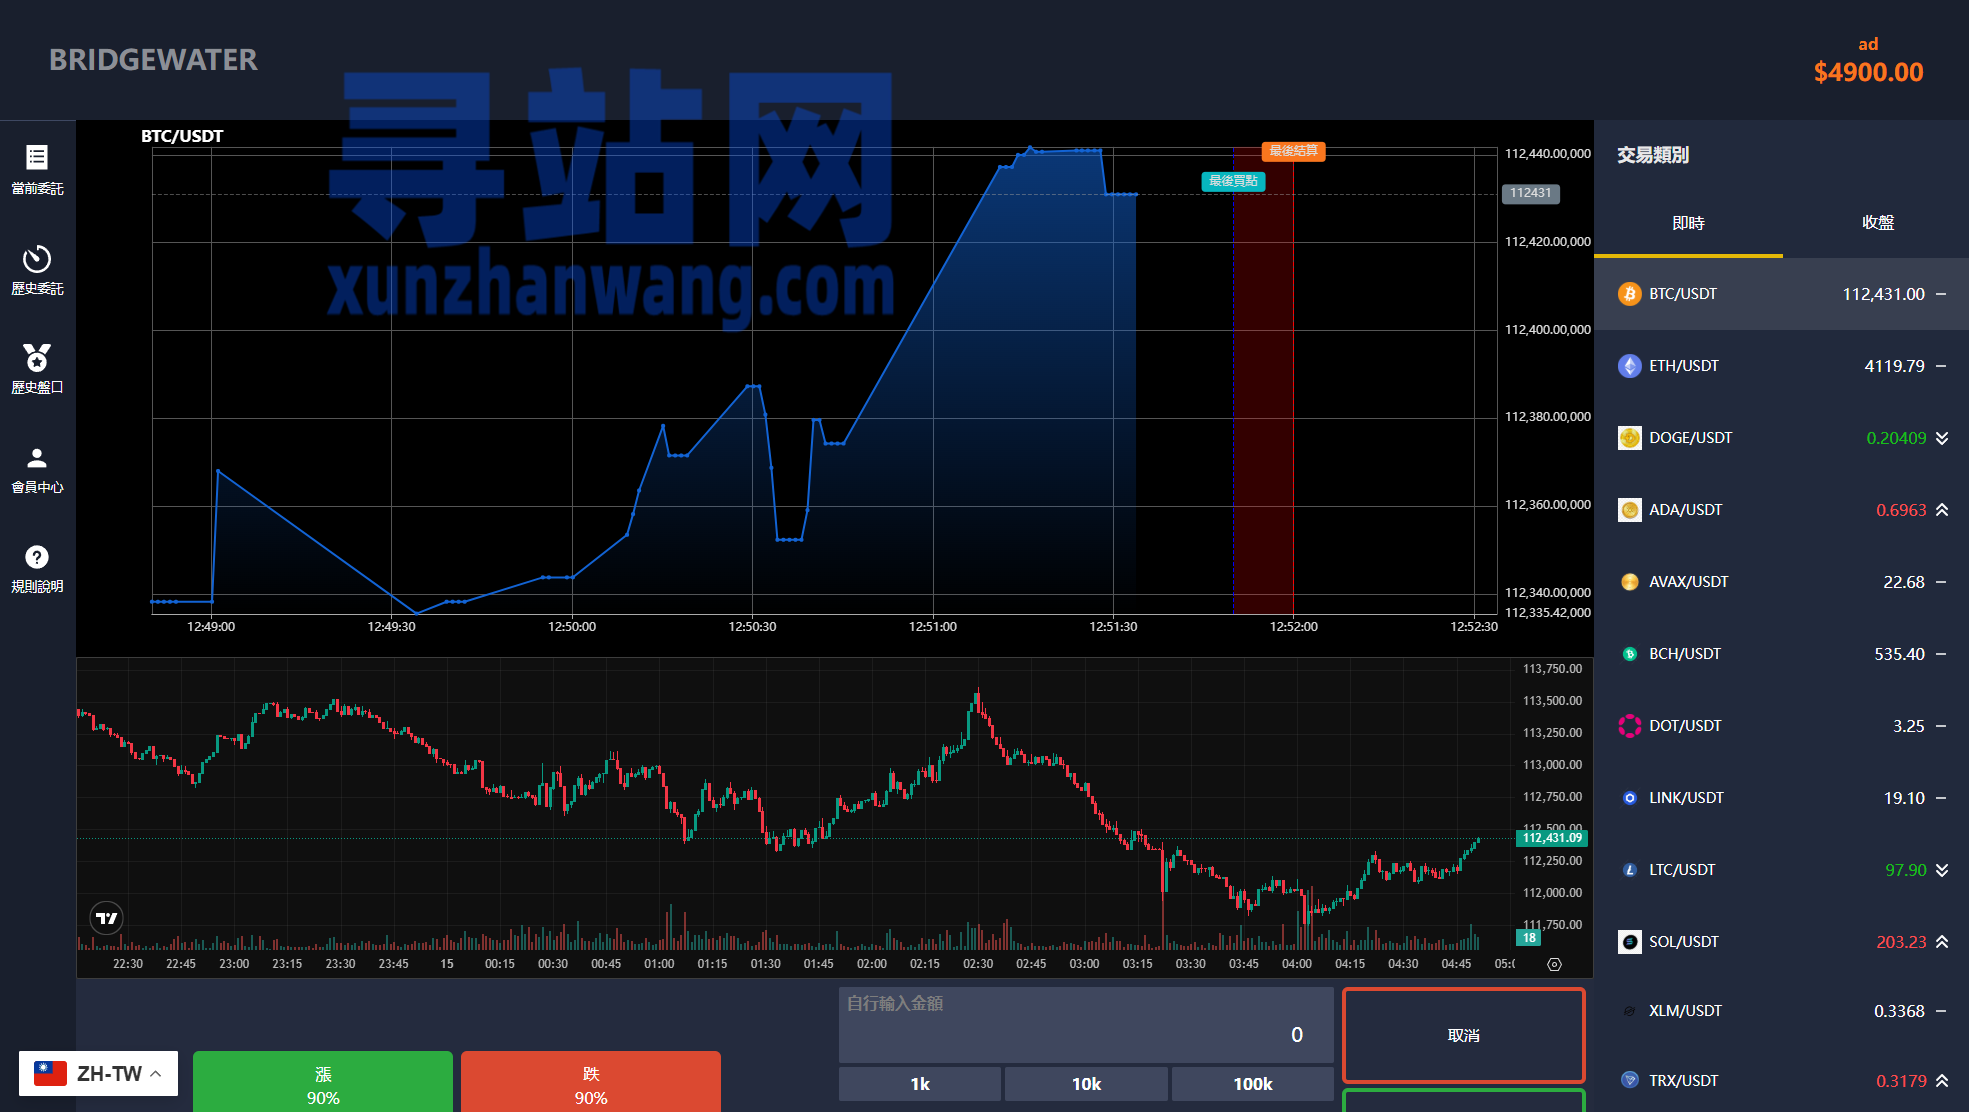Switch to the 收盤 tab

[x=1877, y=223]
